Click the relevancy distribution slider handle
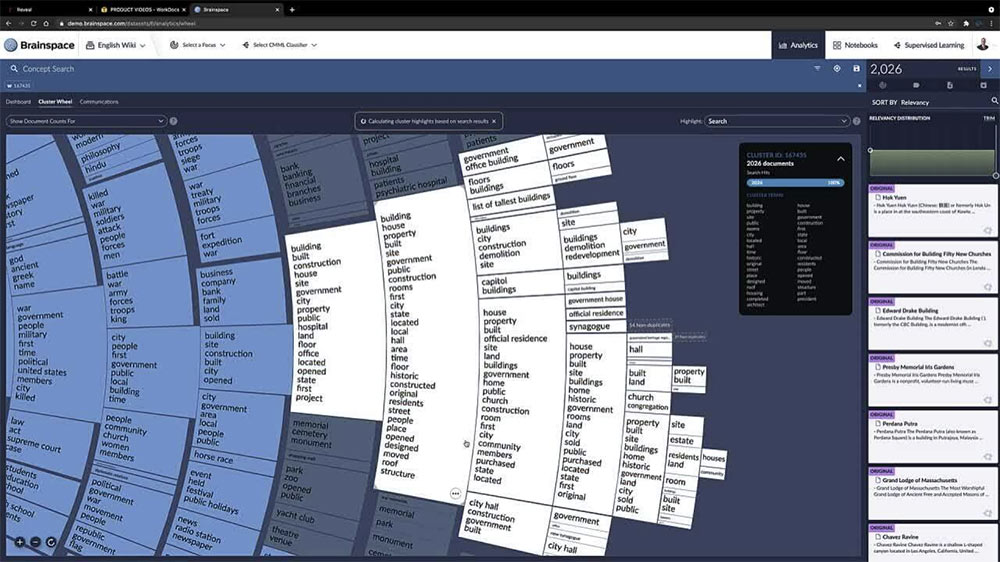Screen dimensions: 1000x562 (870, 150)
